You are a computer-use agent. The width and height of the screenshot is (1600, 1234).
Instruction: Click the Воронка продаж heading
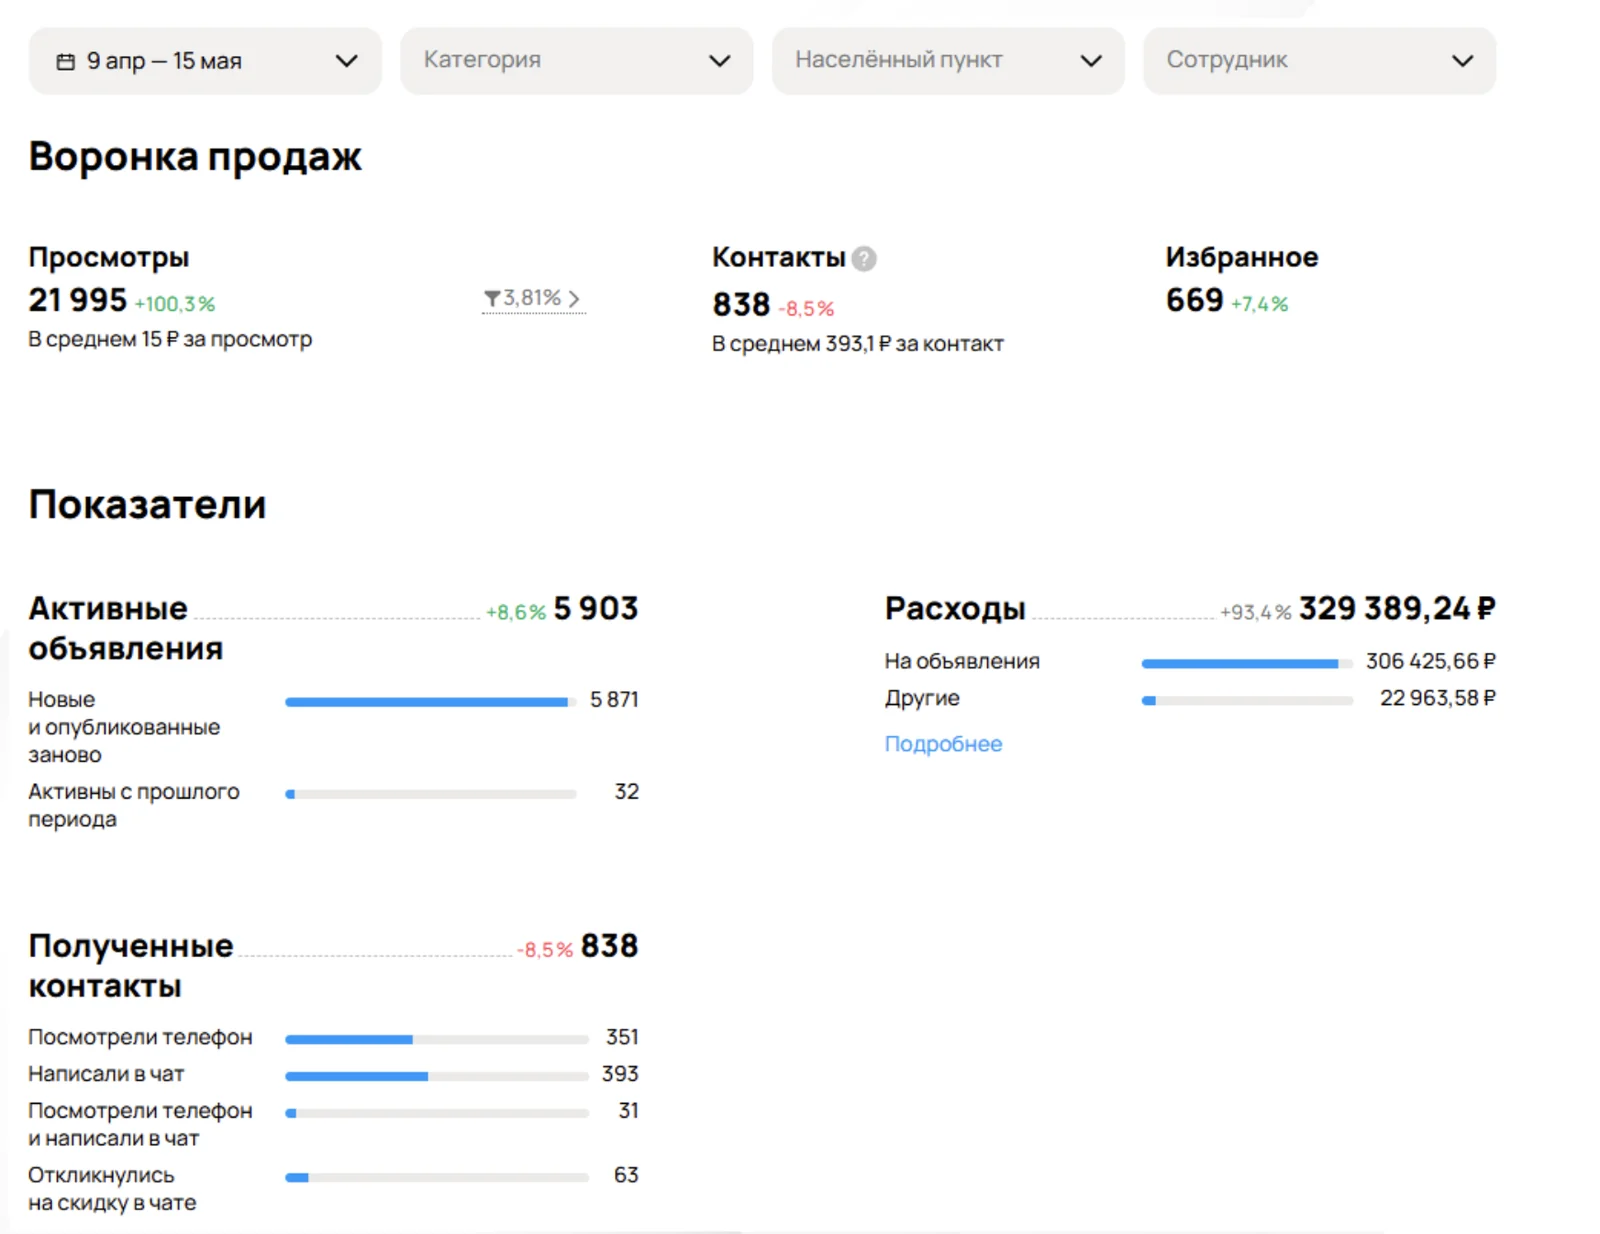195,157
